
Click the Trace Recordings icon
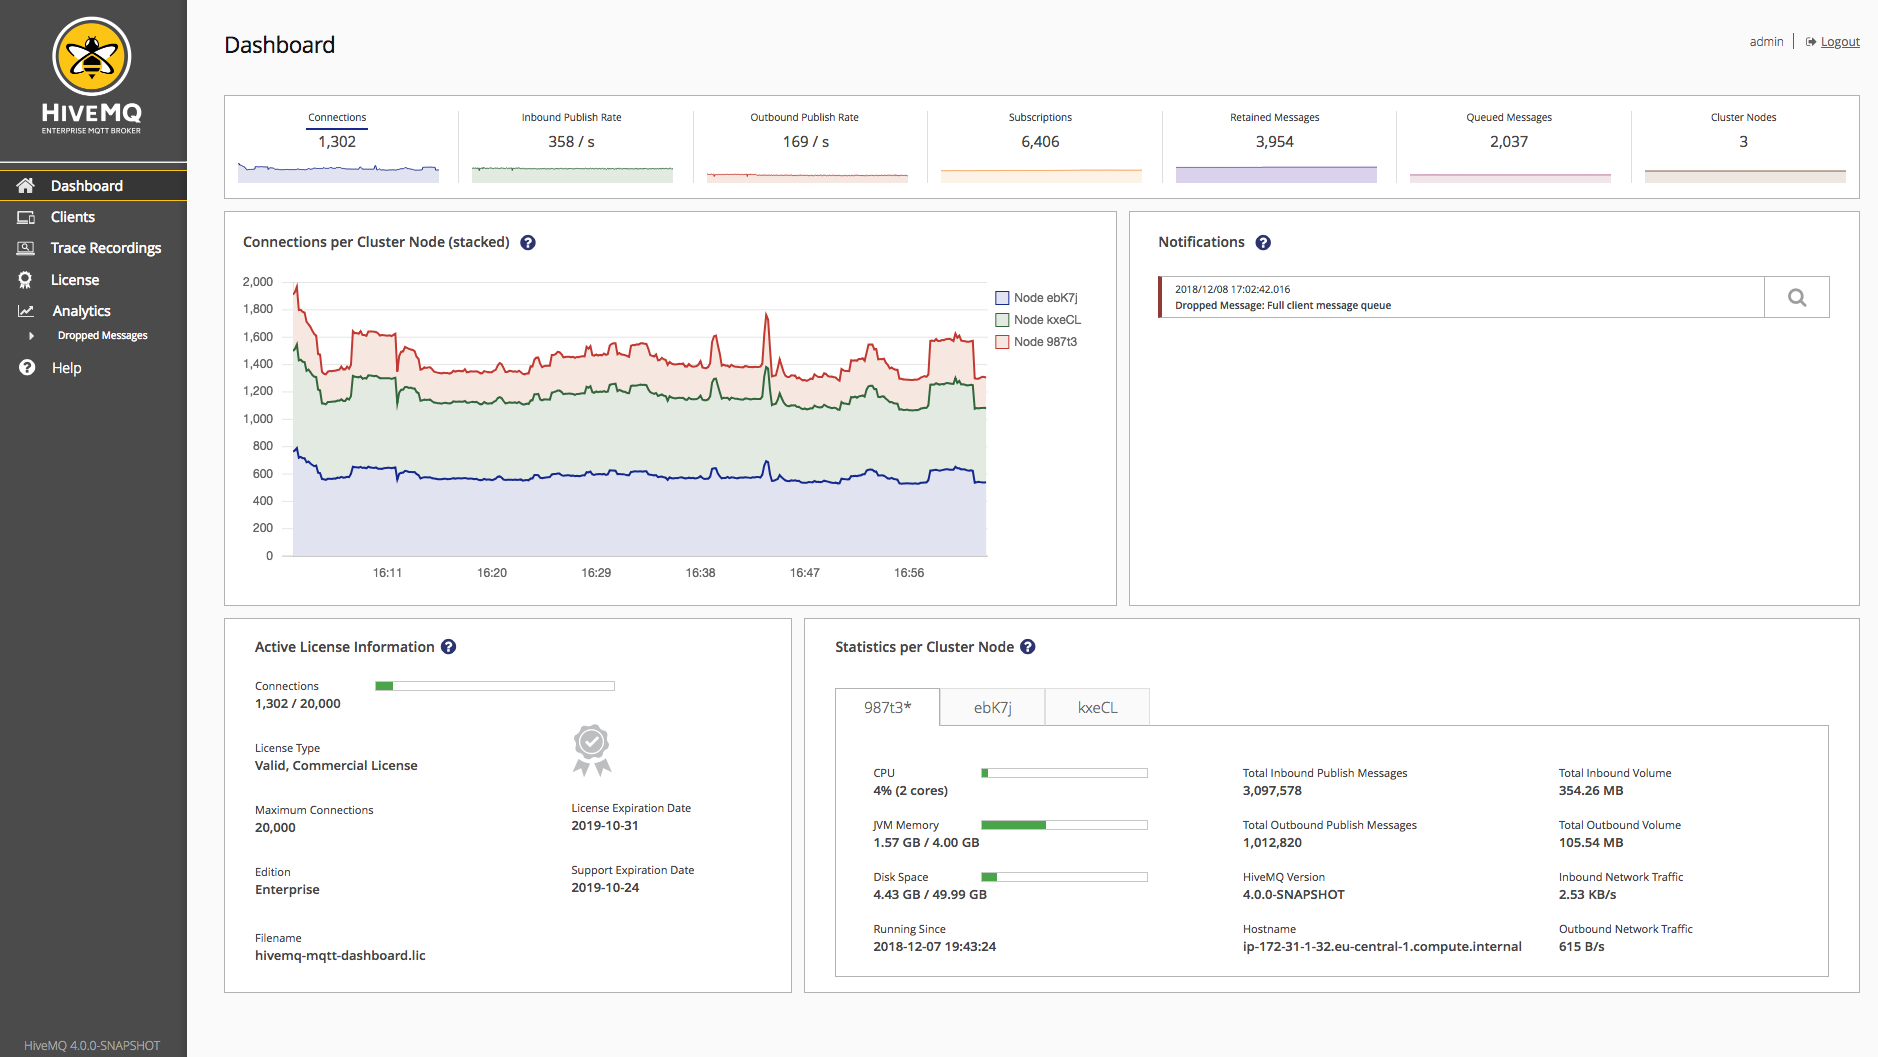[x=26, y=248]
